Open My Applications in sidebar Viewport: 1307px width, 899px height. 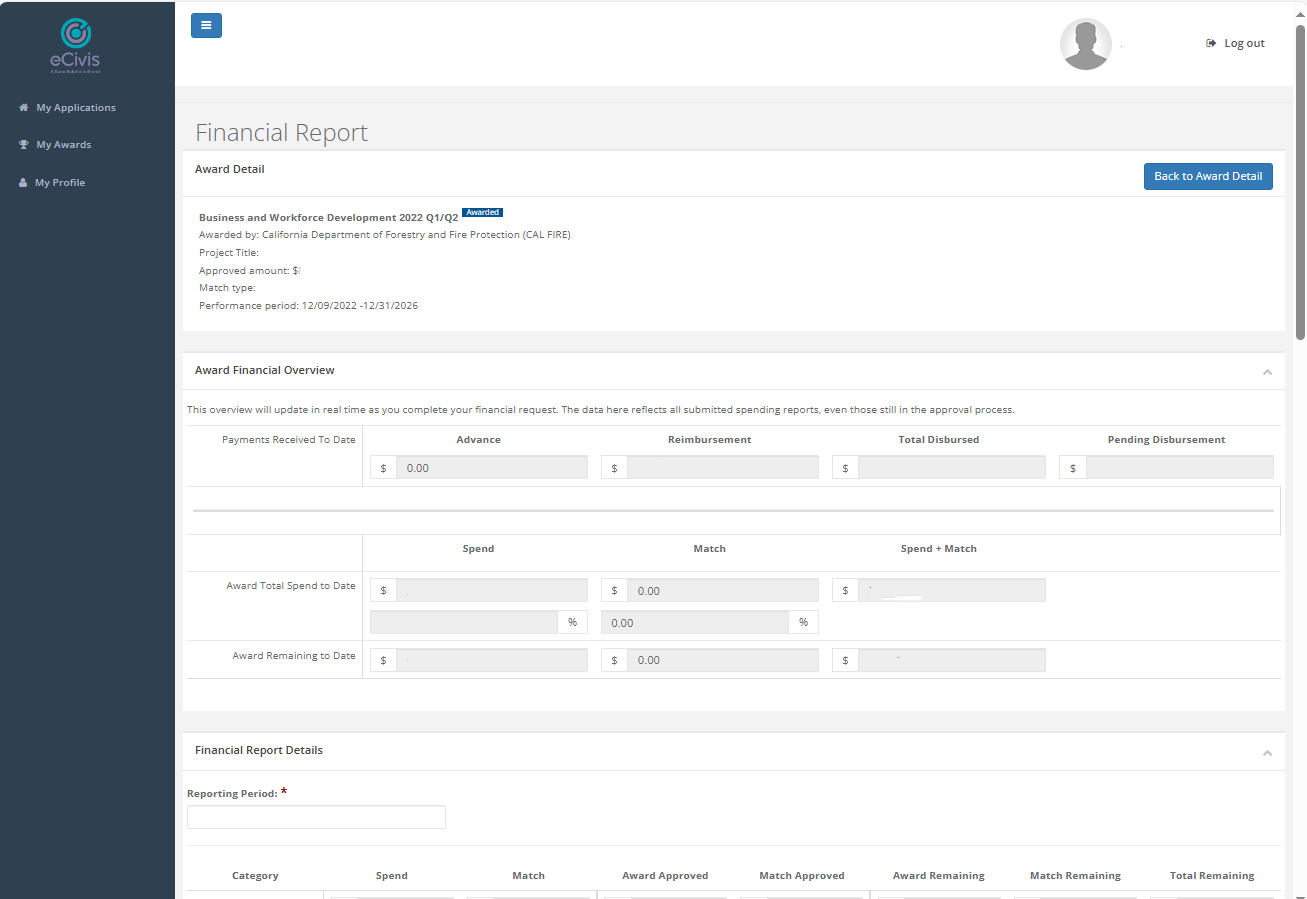(76, 108)
